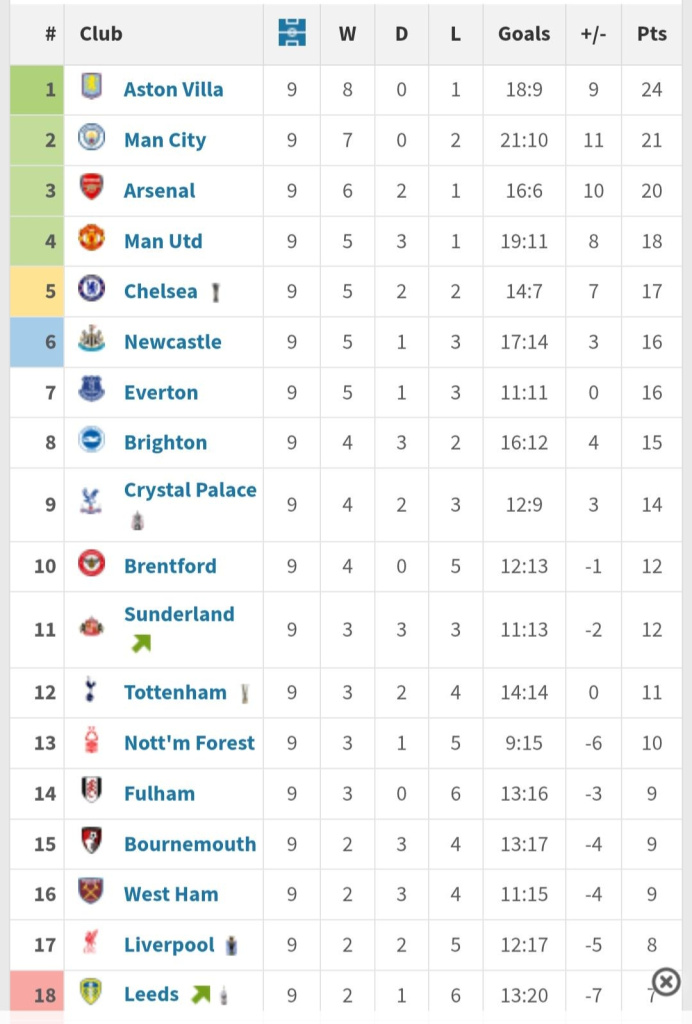Click the Man Utd club crest
This screenshot has height=1024, width=692.
point(91,240)
